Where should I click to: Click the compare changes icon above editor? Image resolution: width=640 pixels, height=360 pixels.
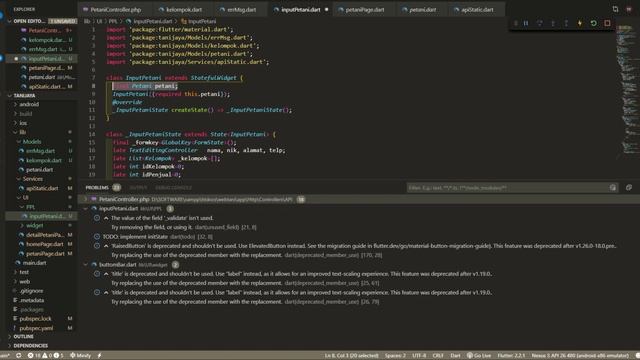(615, 9)
